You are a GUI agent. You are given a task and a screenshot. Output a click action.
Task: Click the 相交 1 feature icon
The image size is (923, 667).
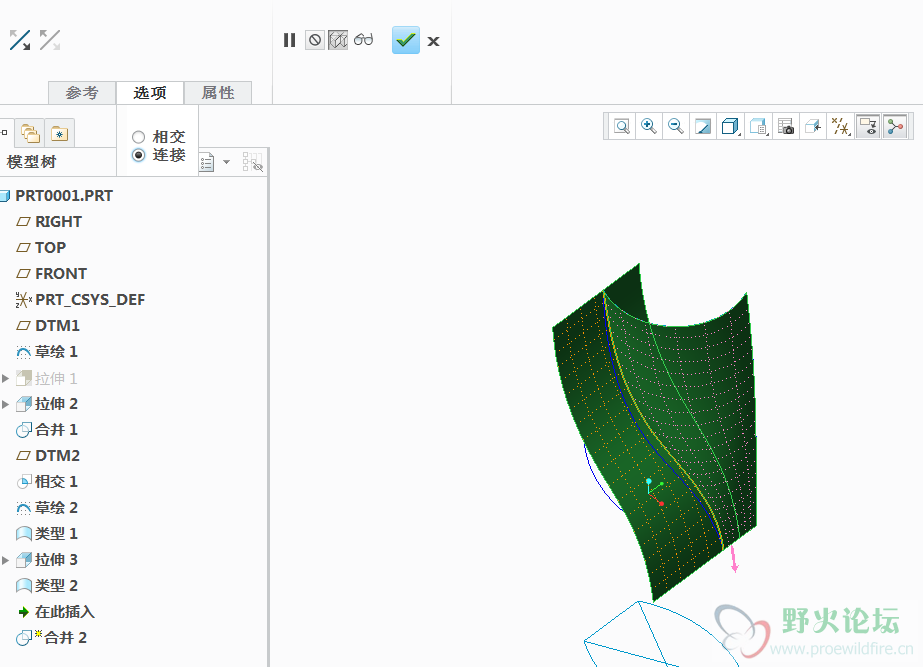(24, 482)
